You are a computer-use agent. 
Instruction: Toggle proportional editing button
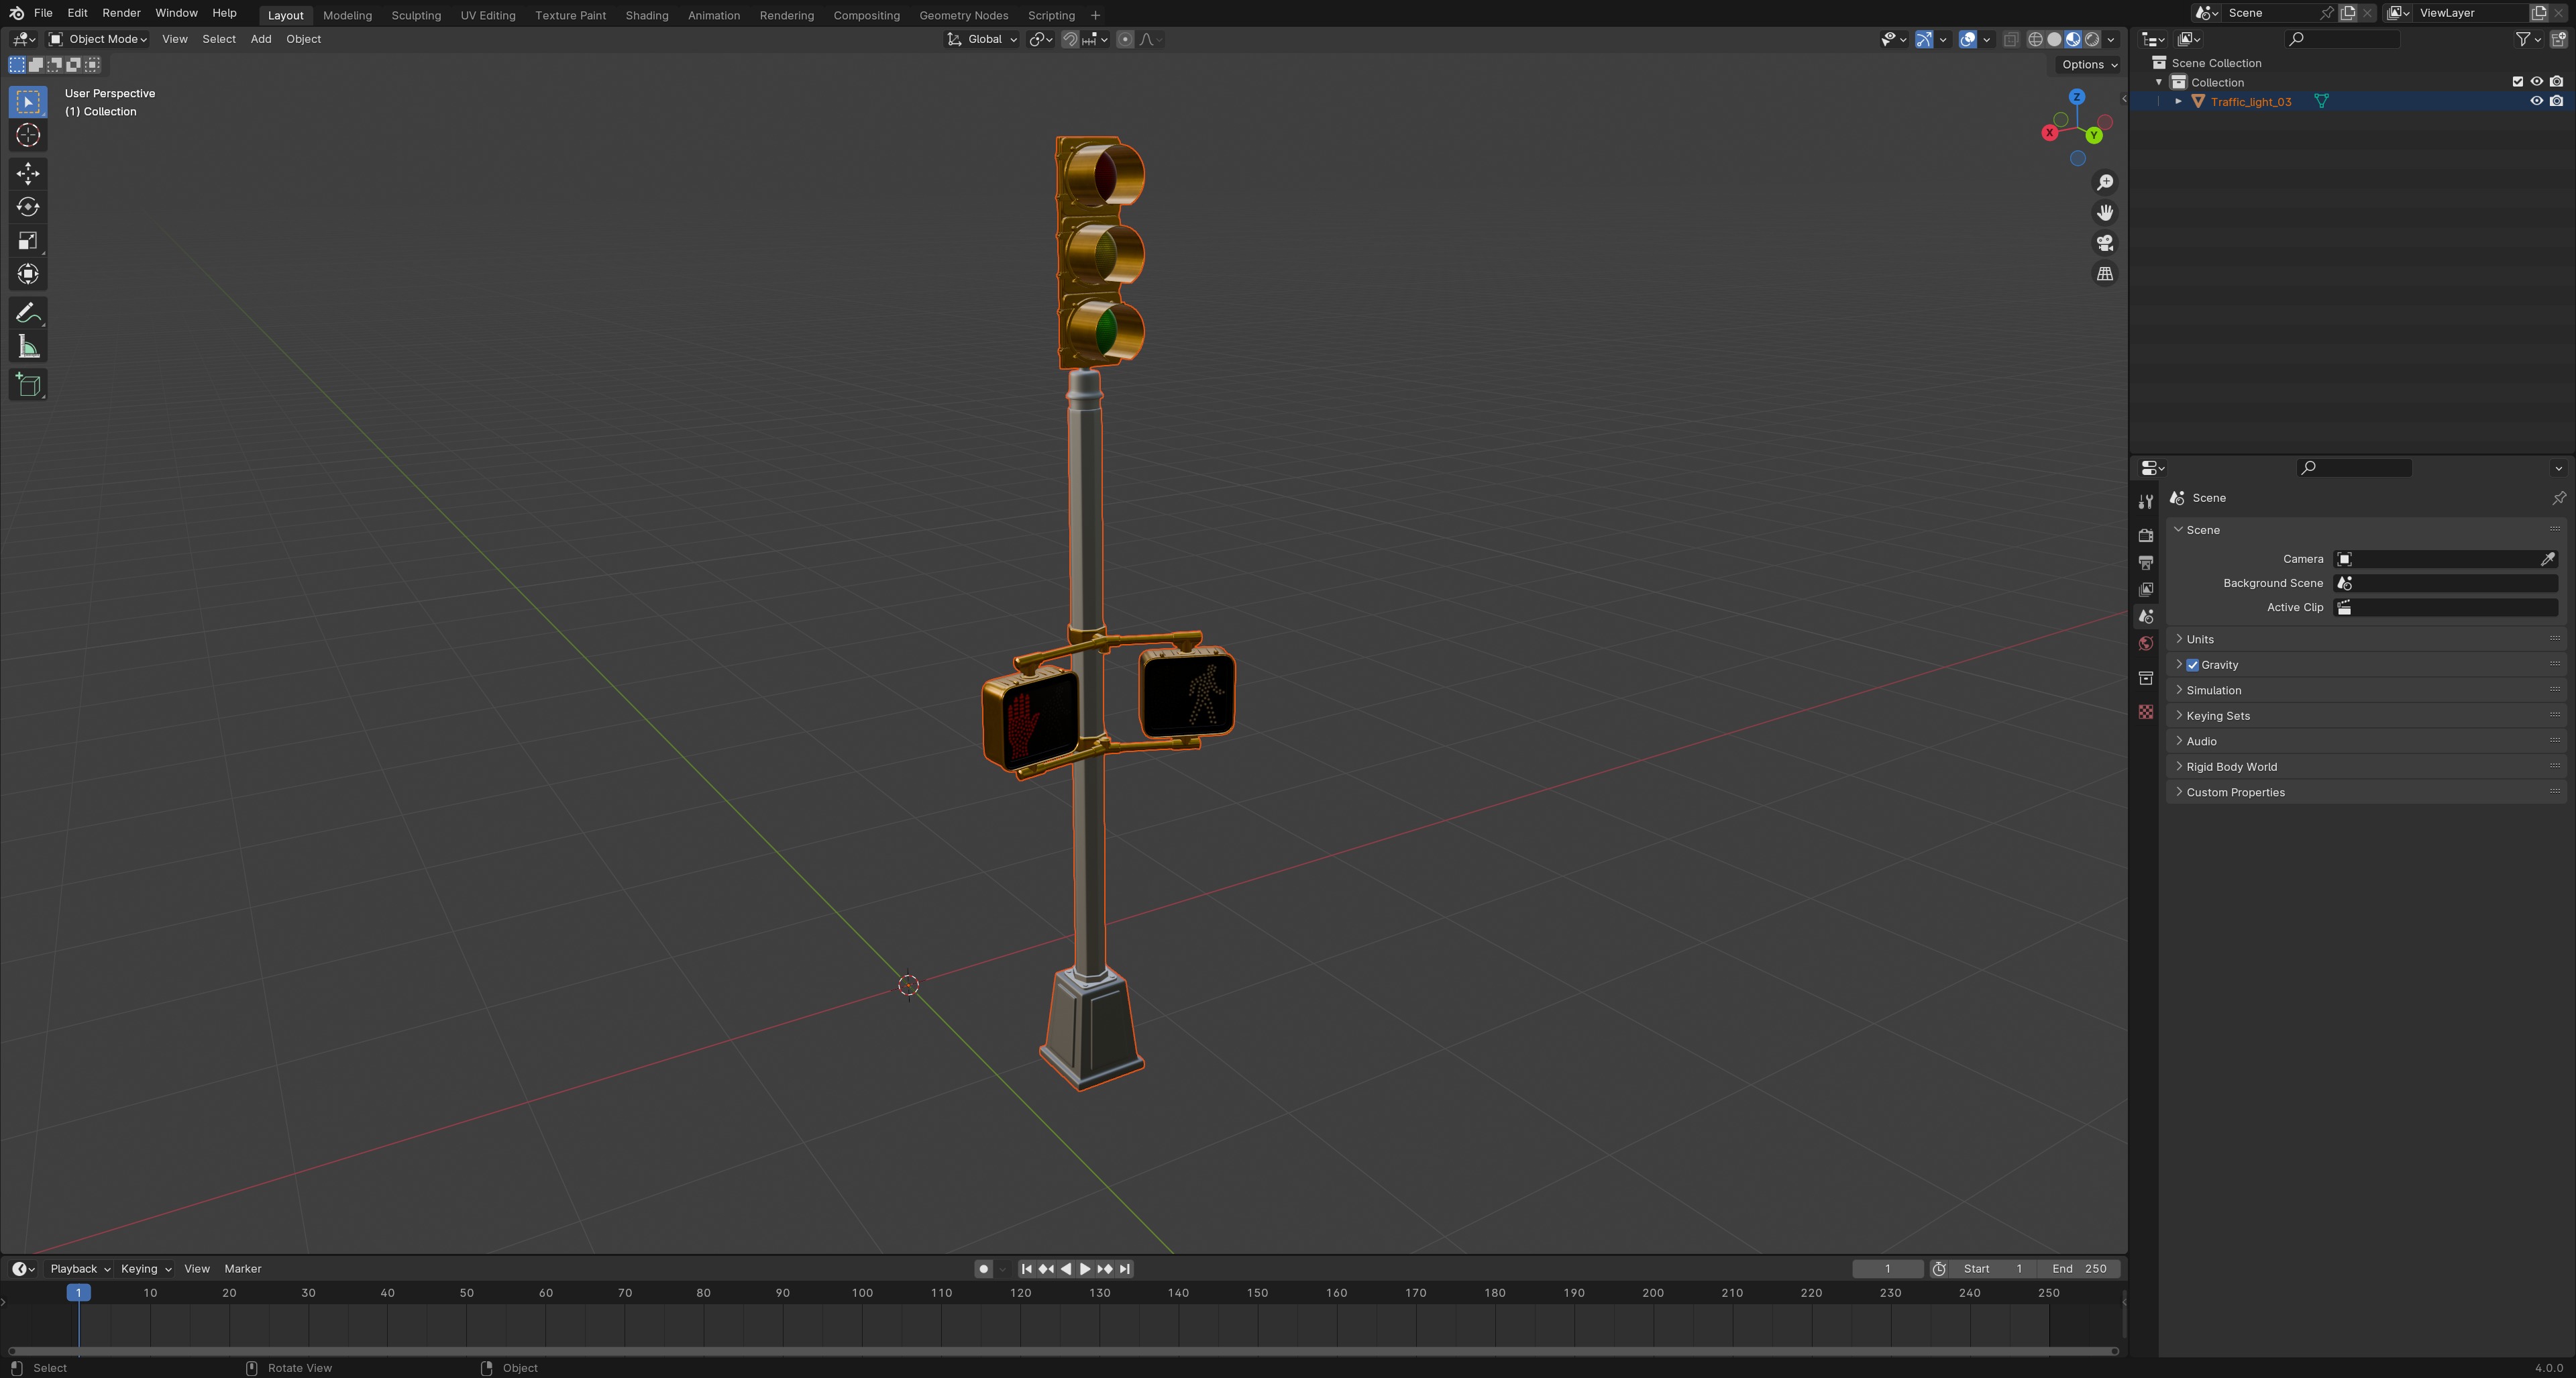point(1125,39)
